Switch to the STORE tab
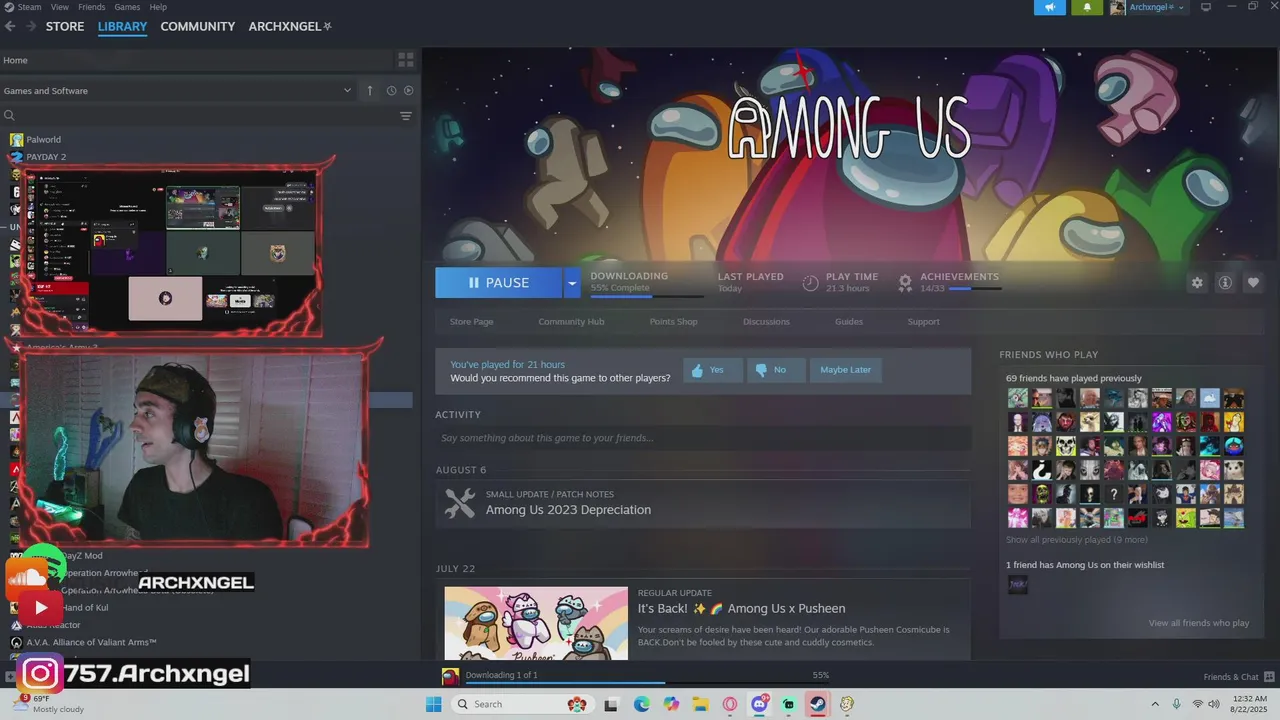The width and height of the screenshot is (1280, 720). point(65,26)
